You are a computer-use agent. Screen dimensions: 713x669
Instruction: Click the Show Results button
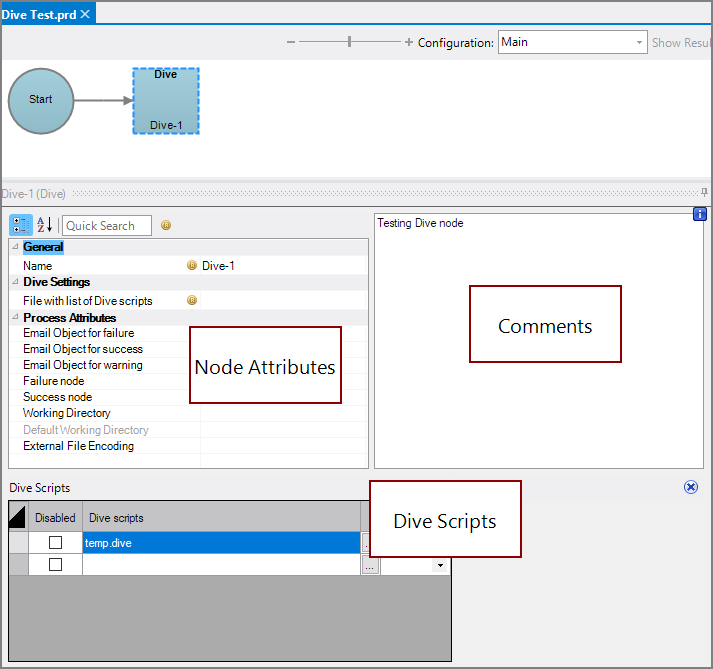click(681, 43)
